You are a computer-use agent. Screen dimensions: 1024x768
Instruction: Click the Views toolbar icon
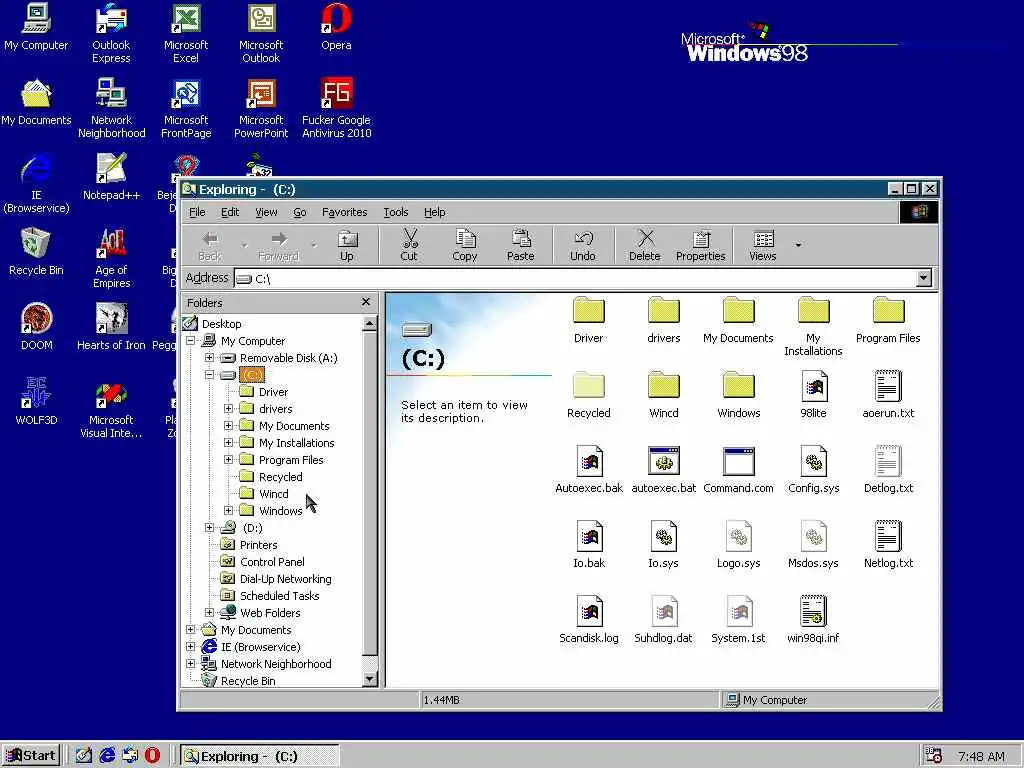[x=763, y=246]
